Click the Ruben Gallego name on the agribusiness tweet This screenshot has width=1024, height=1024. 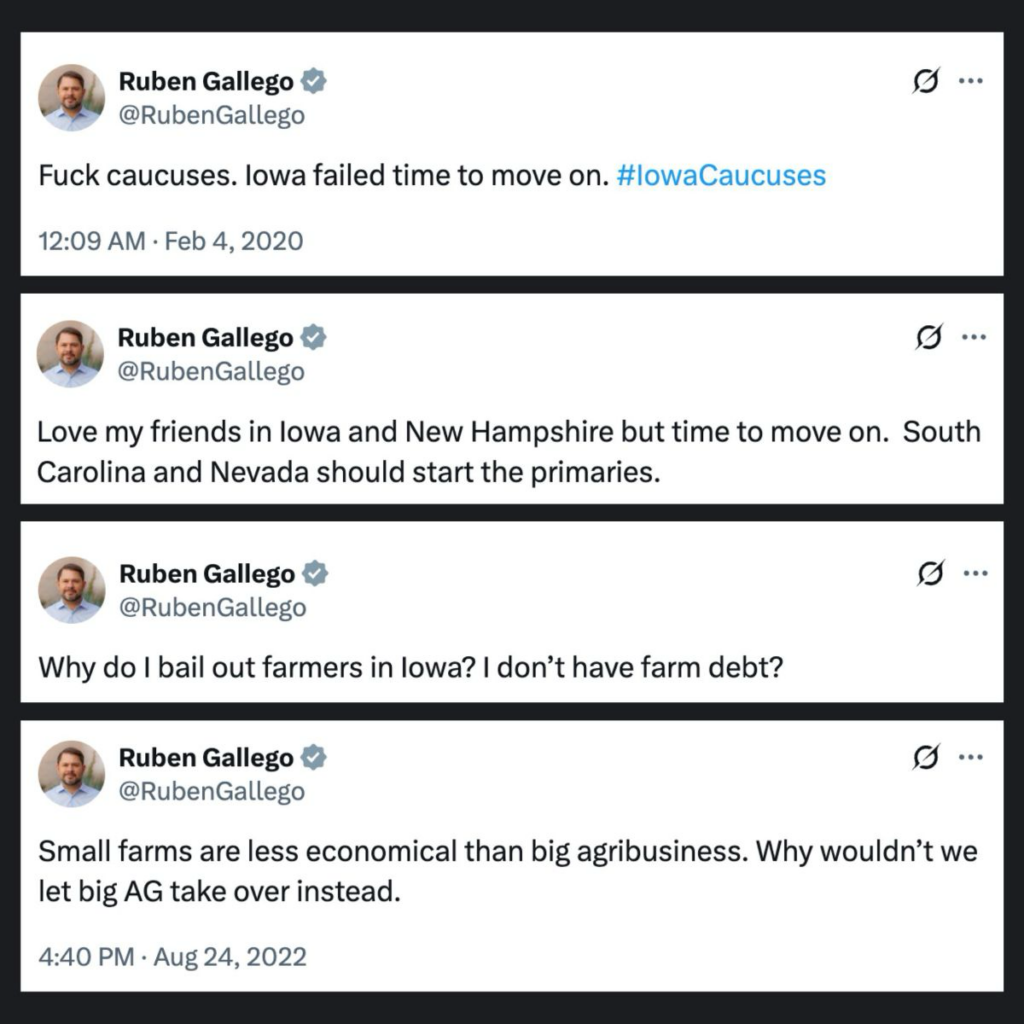(207, 758)
